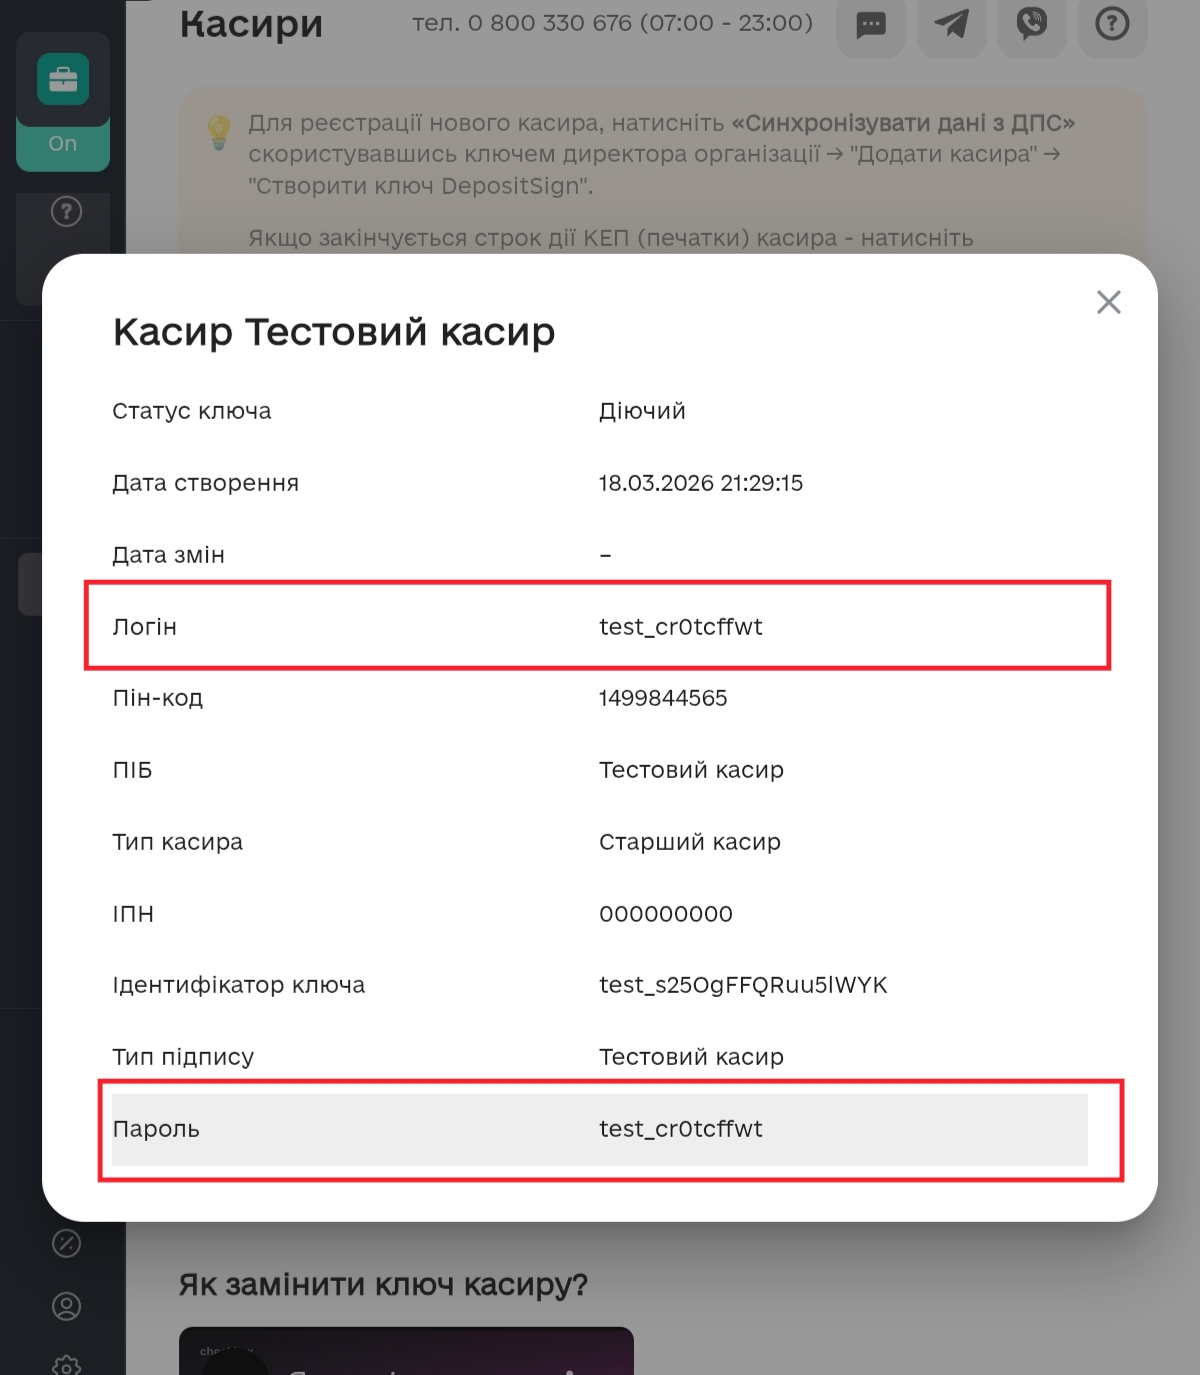This screenshot has height=1375, width=1200.
Task: Open the chat message icon in header
Action: [871, 24]
